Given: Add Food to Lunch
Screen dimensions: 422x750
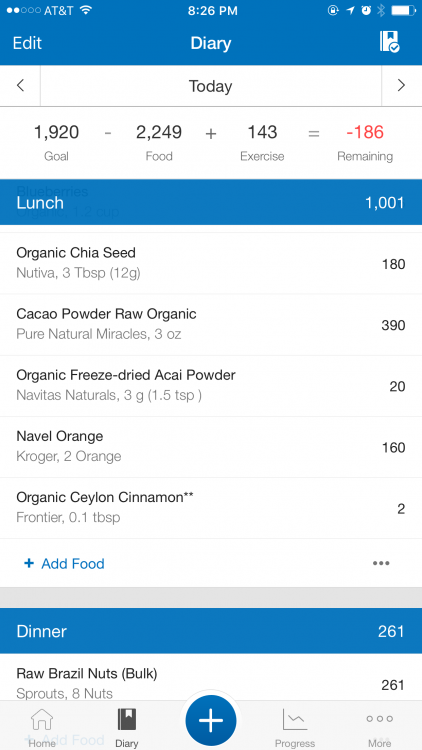Looking at the screenshot, I should click(64, 563).
